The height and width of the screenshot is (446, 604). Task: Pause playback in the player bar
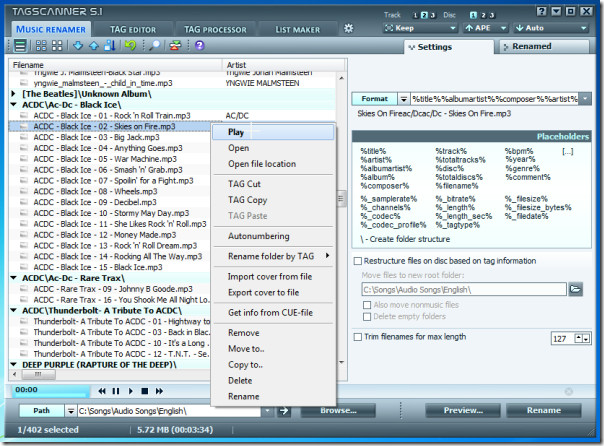[x=116, y=391]
